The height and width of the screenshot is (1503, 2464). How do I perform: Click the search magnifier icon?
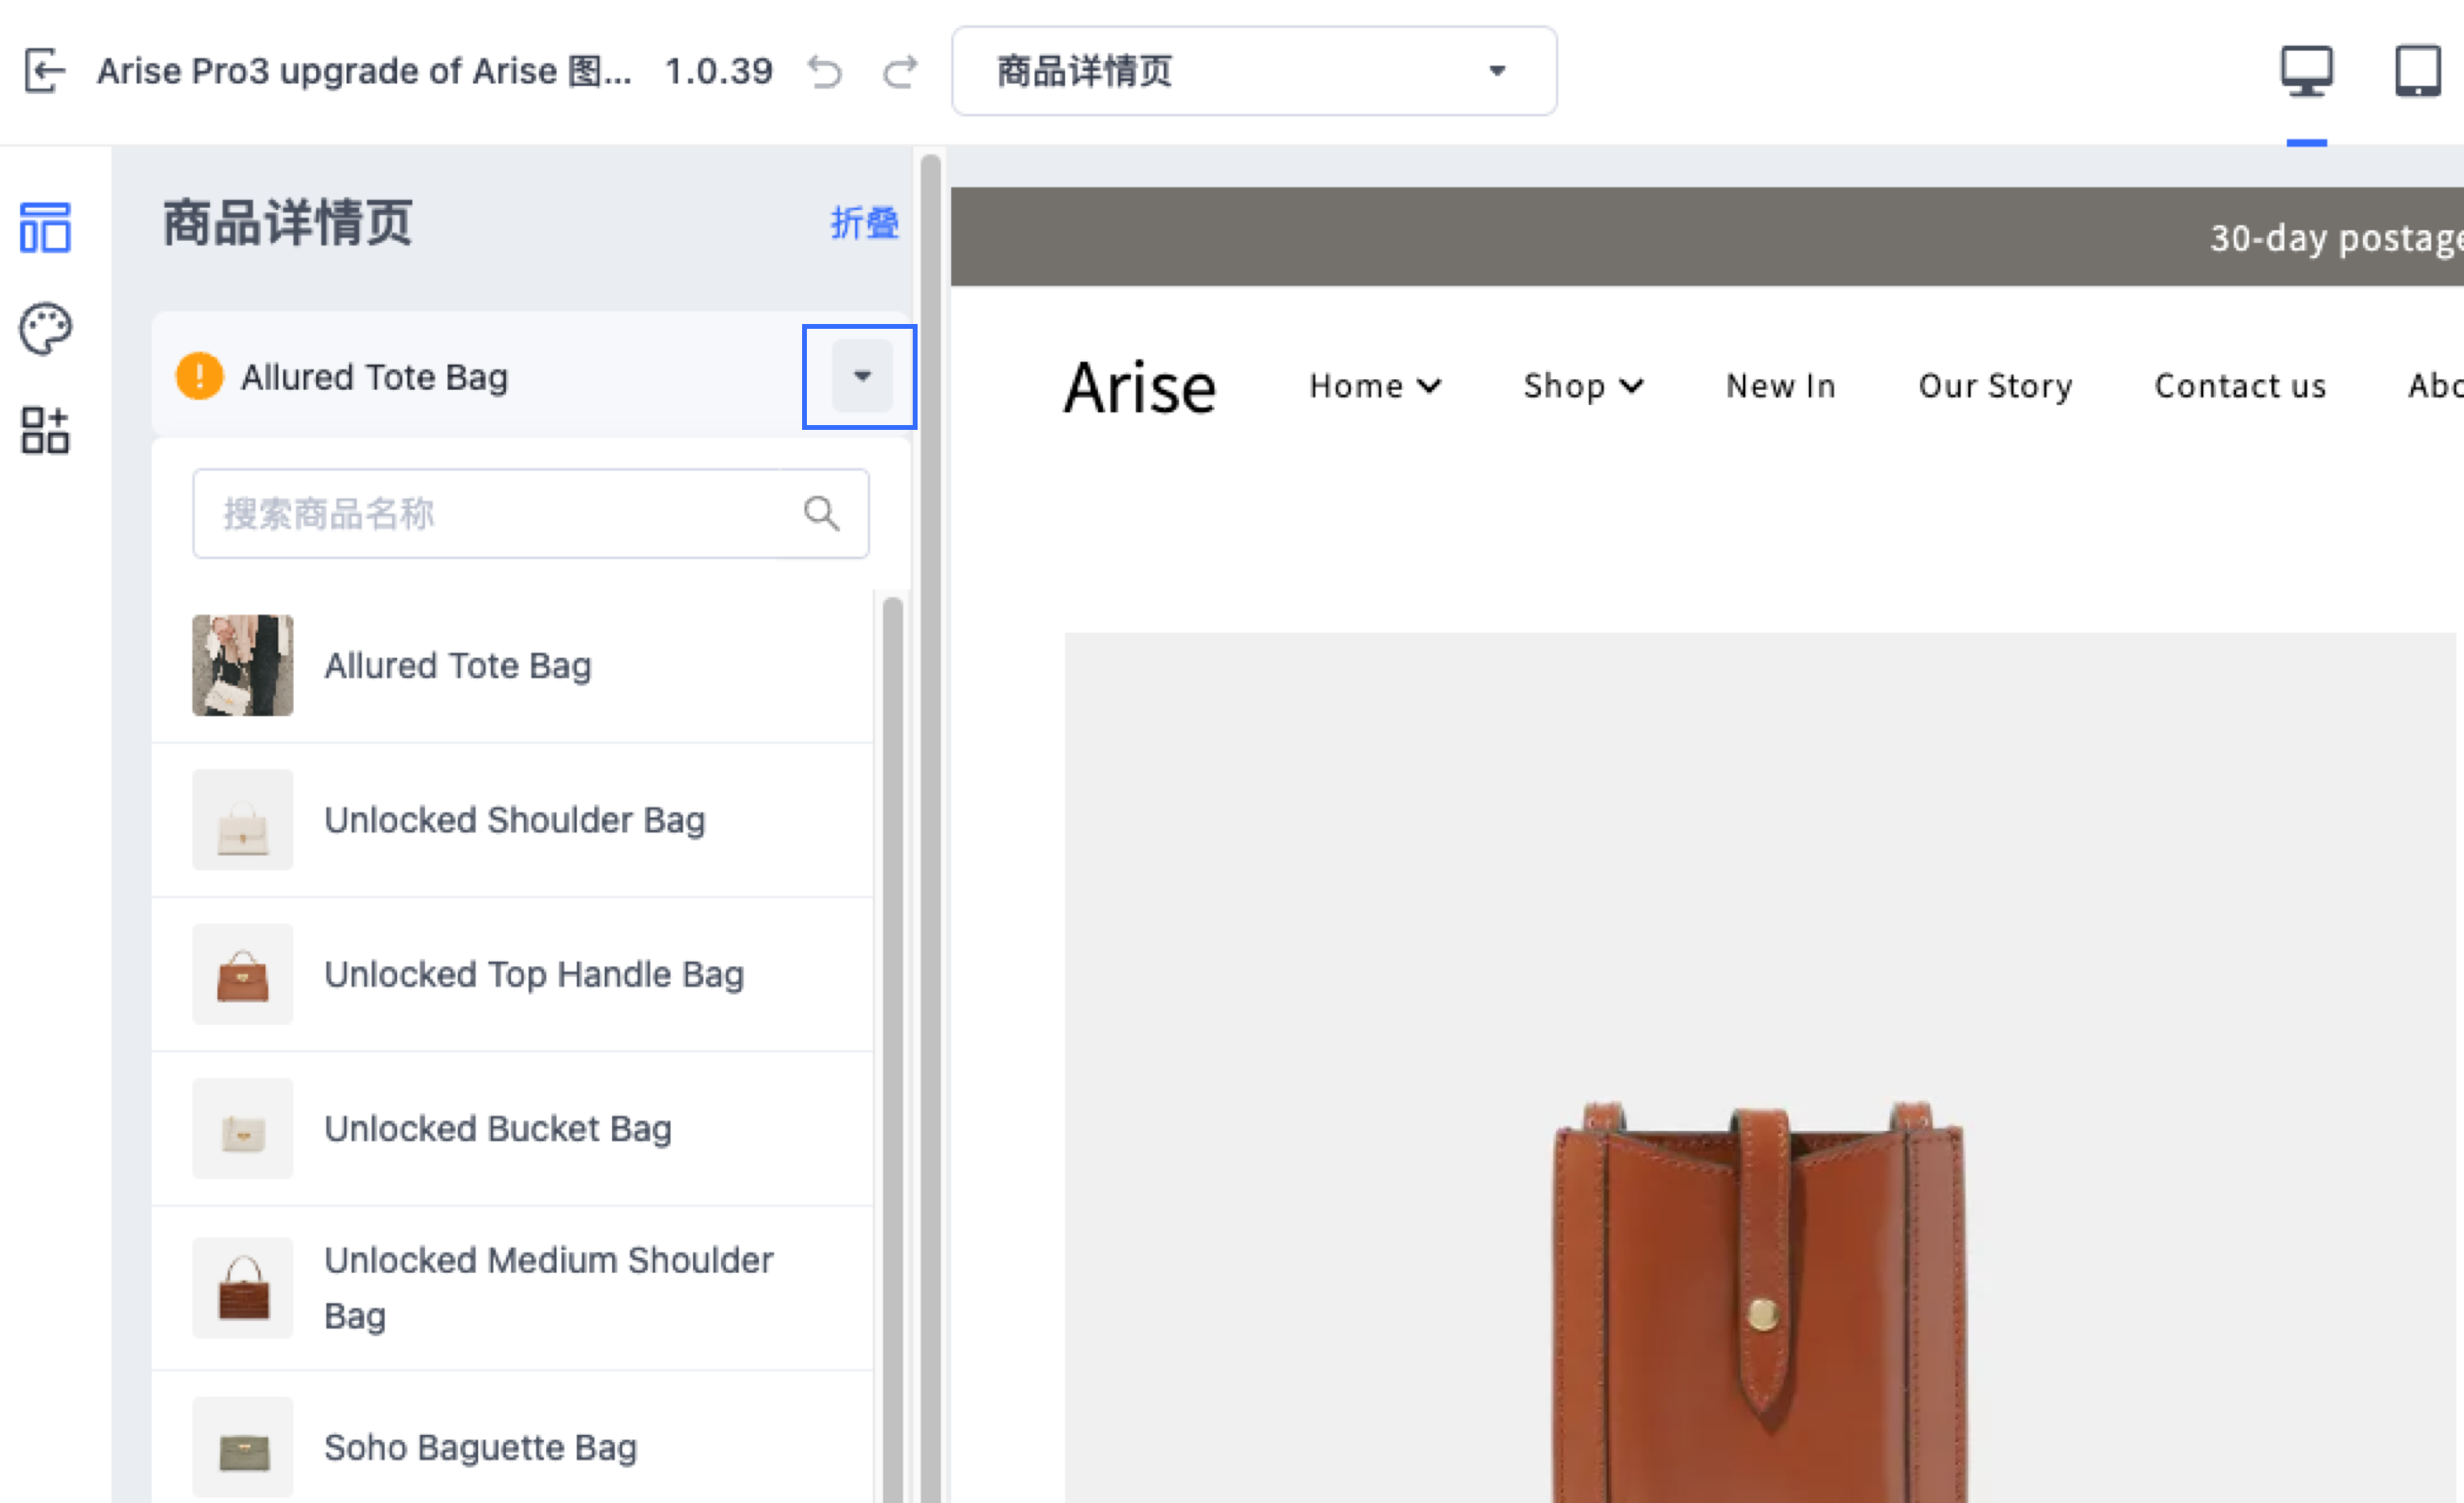pyautogui.click(x=821, y=514)
